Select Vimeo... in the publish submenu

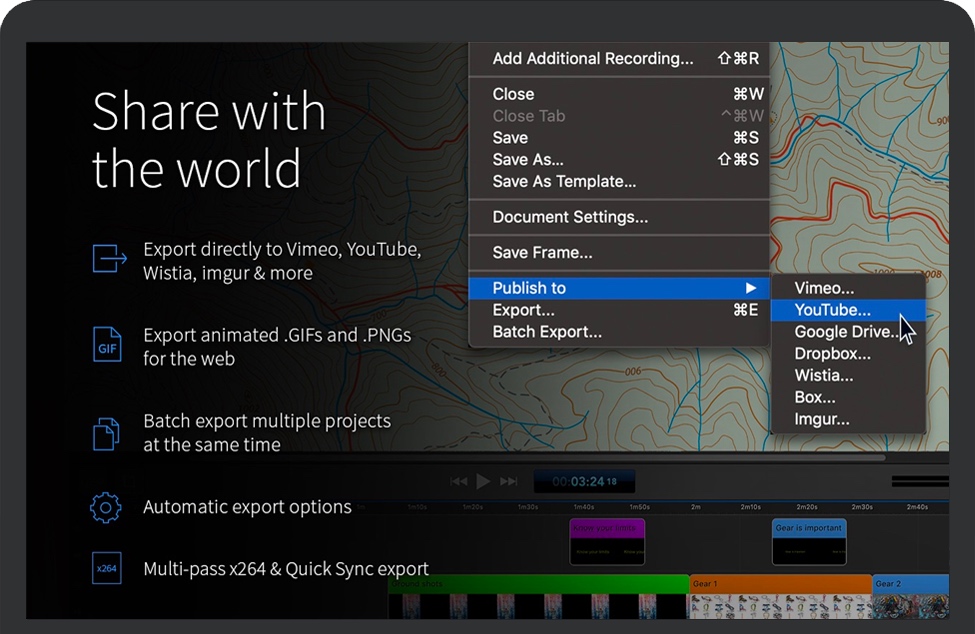pos(824,288)
